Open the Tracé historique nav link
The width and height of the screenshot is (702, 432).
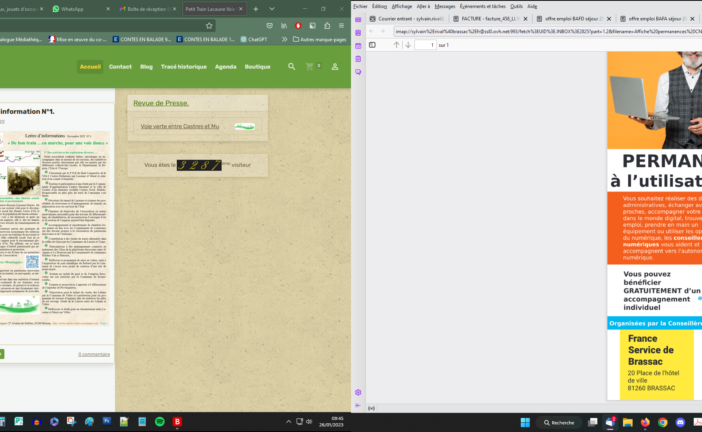(182, 66)
